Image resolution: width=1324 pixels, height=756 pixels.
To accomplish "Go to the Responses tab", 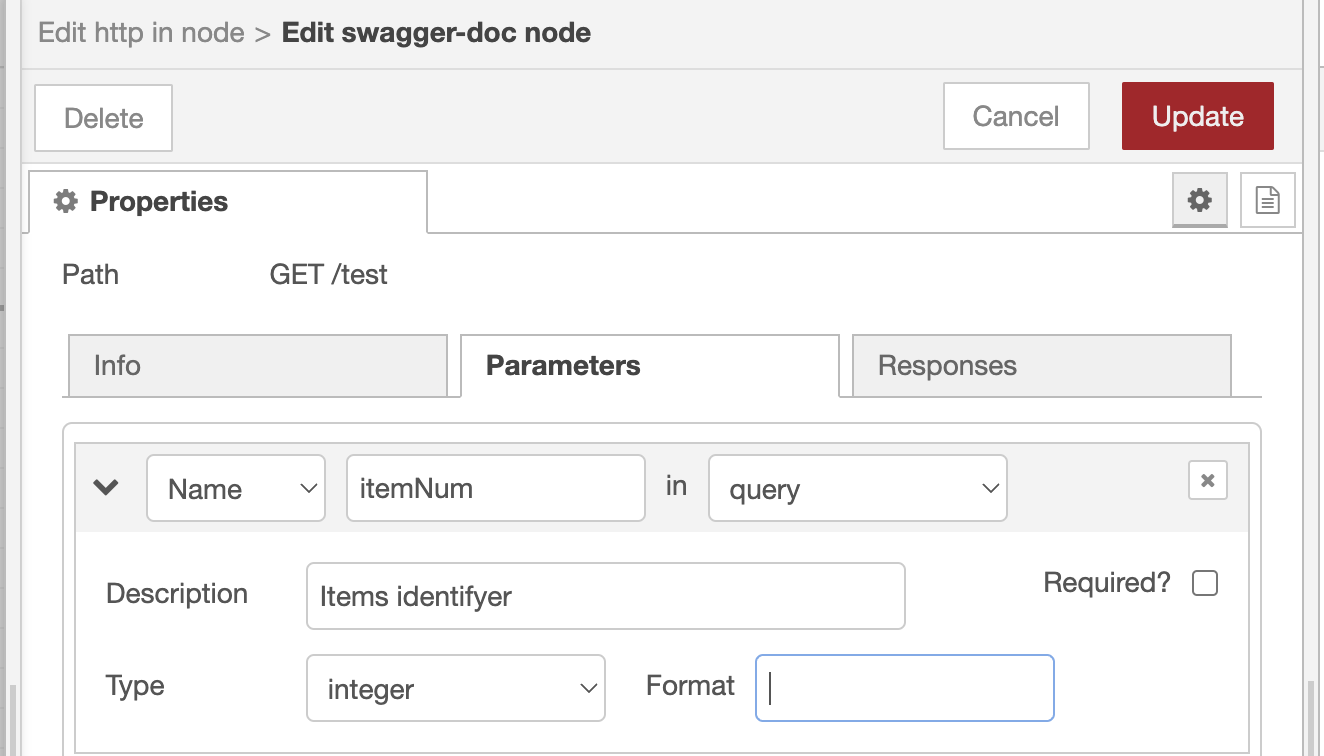I will click(x=1041, y=366).
